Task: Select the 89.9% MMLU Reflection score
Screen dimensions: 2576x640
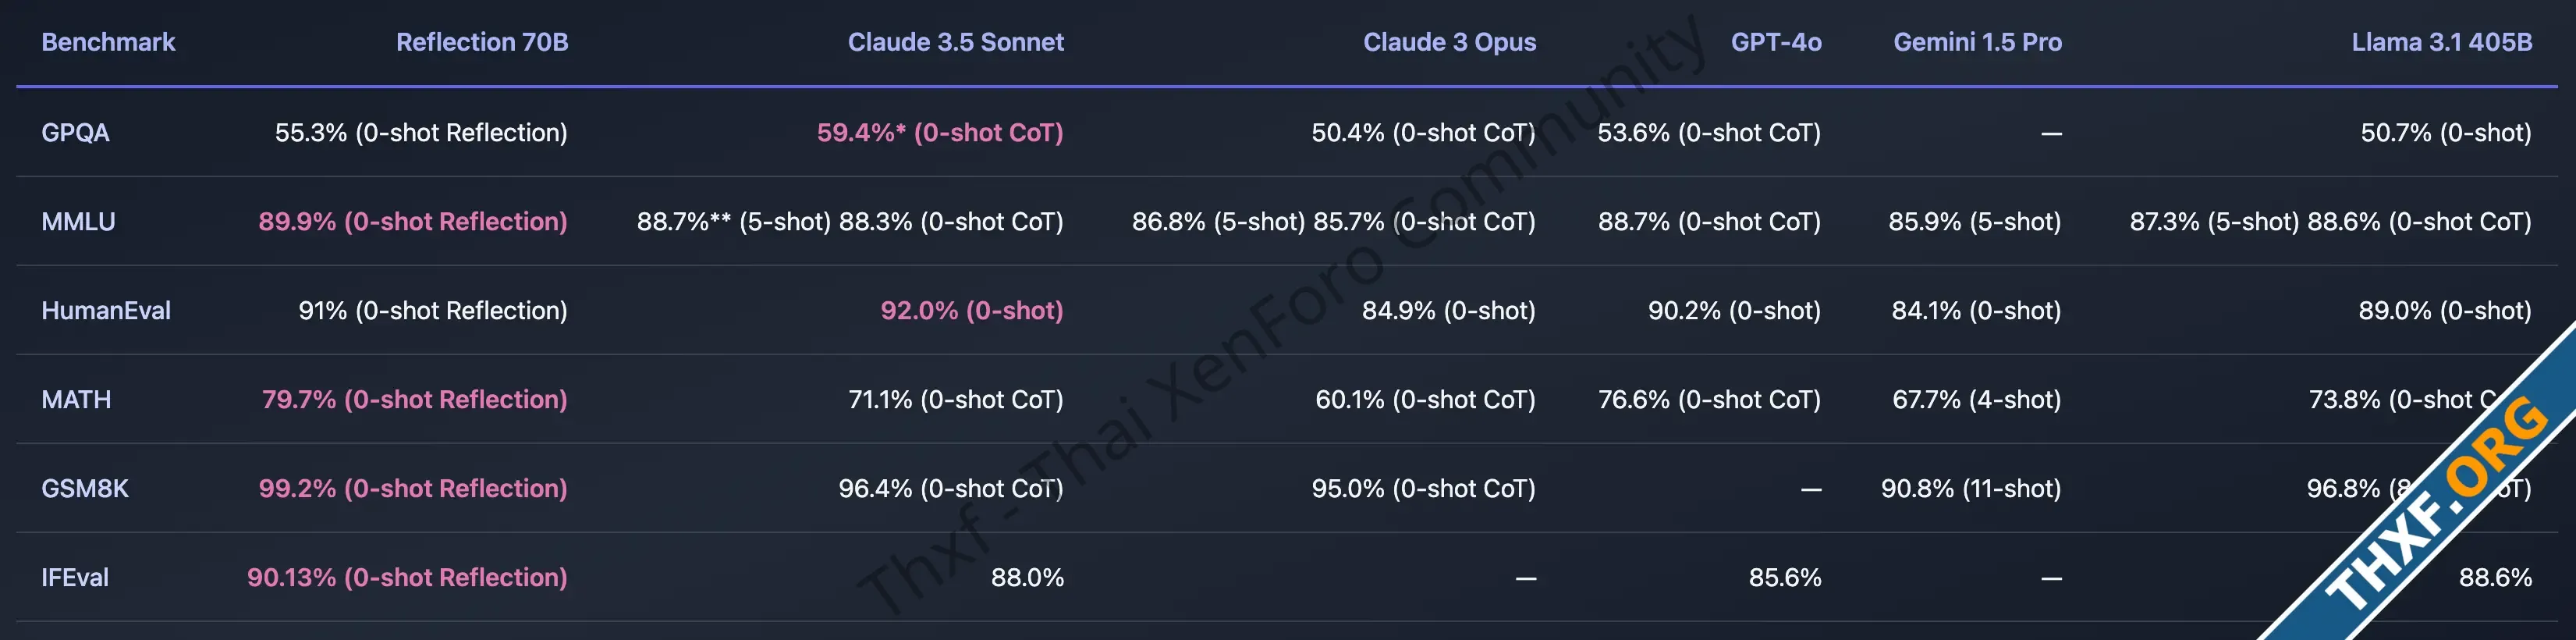Action: click(413, 221)
